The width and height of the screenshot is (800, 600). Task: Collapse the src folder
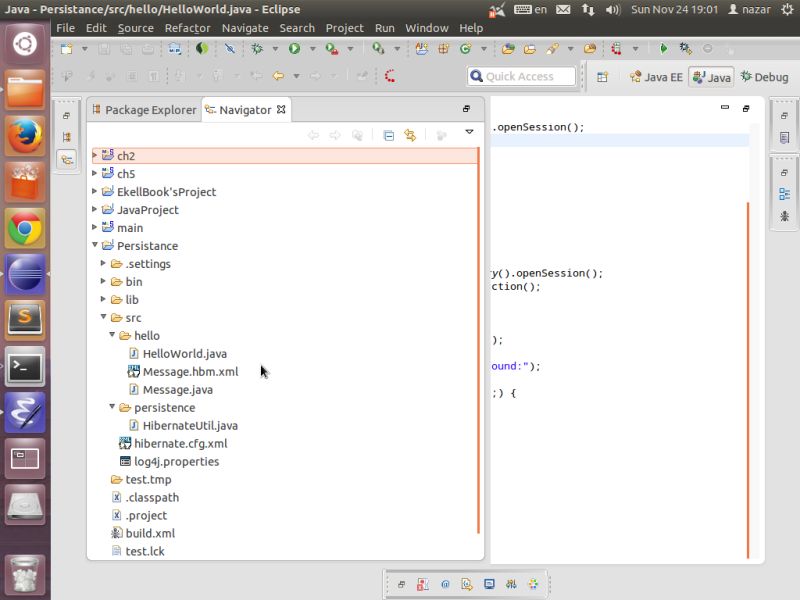pos(103,317)
